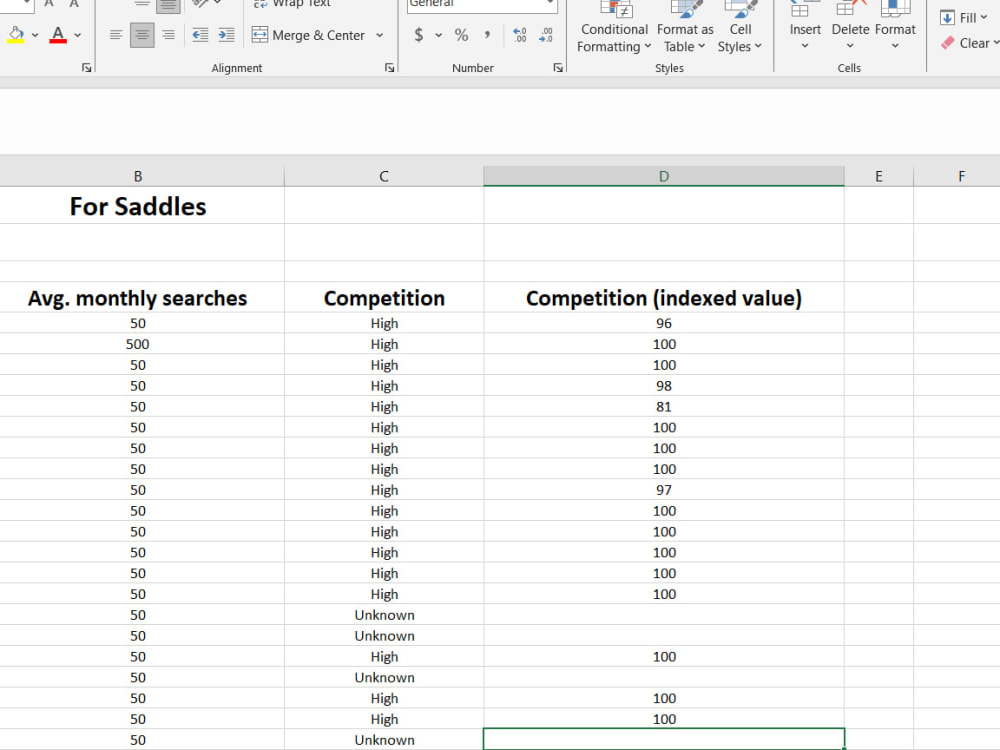1000x750 pixels.
Task: Select column B header
Action: (138, 177)
